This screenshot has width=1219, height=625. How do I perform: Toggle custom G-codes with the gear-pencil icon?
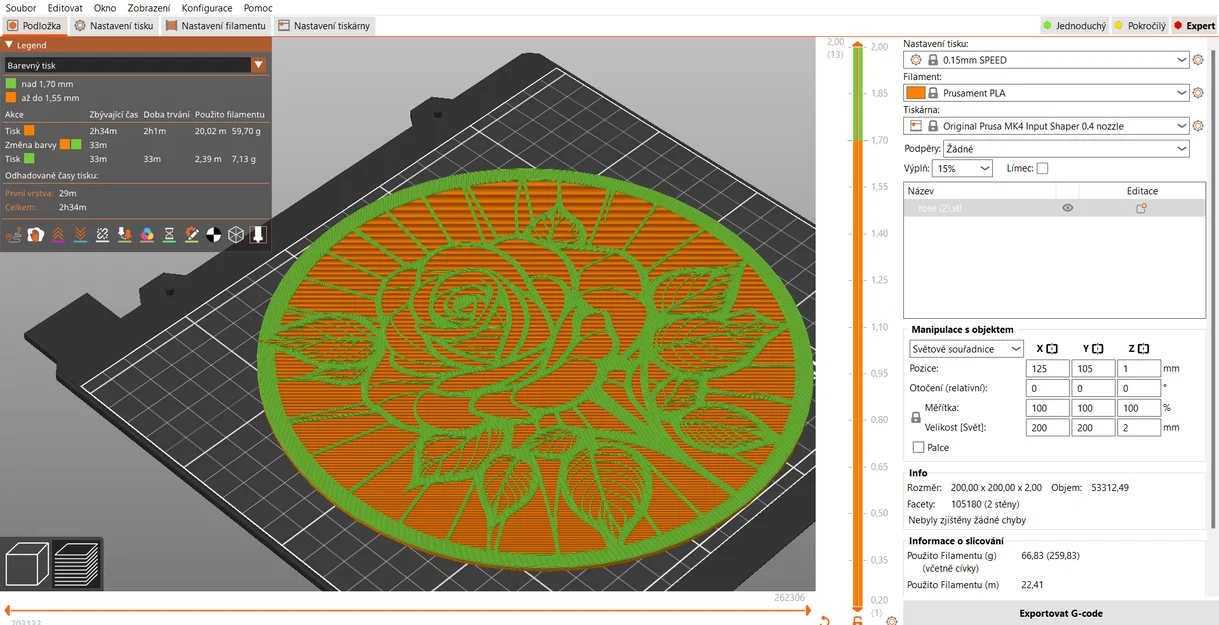[191, 234]
